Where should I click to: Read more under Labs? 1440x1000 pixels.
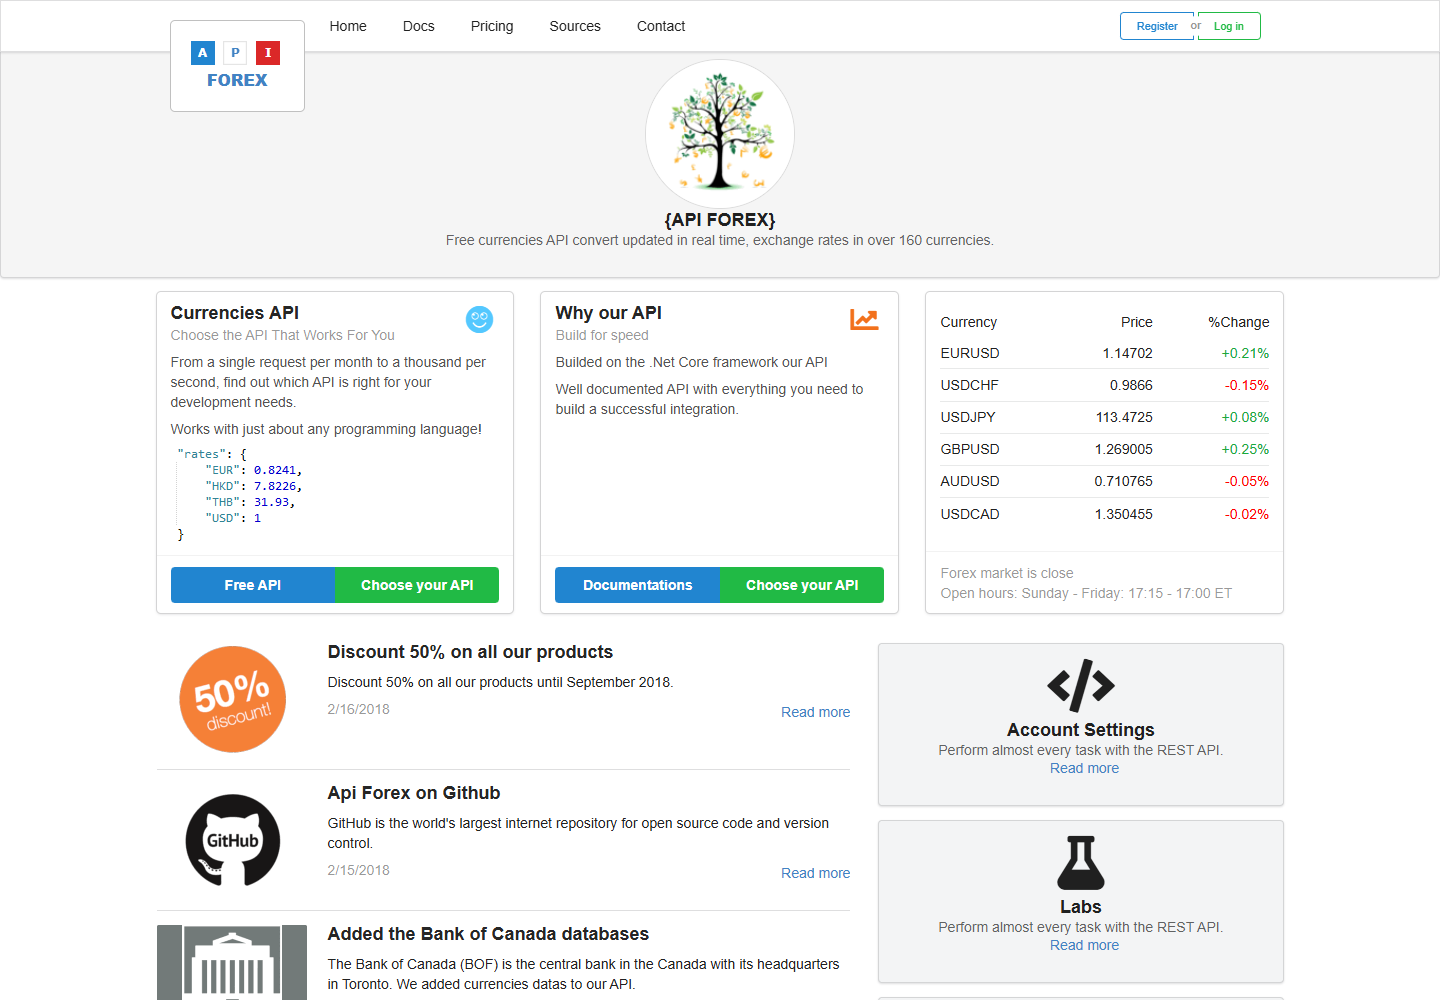pos(1084,945)
